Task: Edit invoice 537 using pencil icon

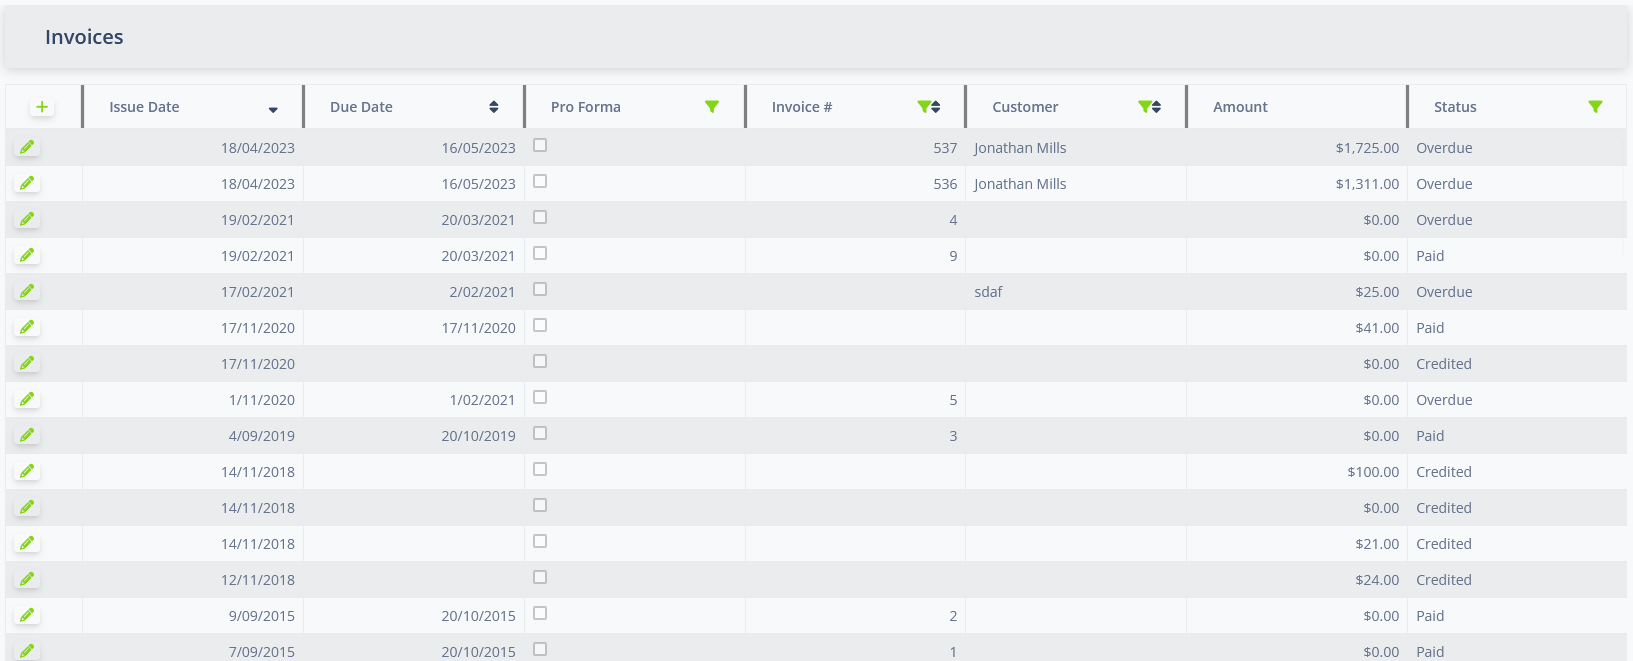Action: pos(27,147)
